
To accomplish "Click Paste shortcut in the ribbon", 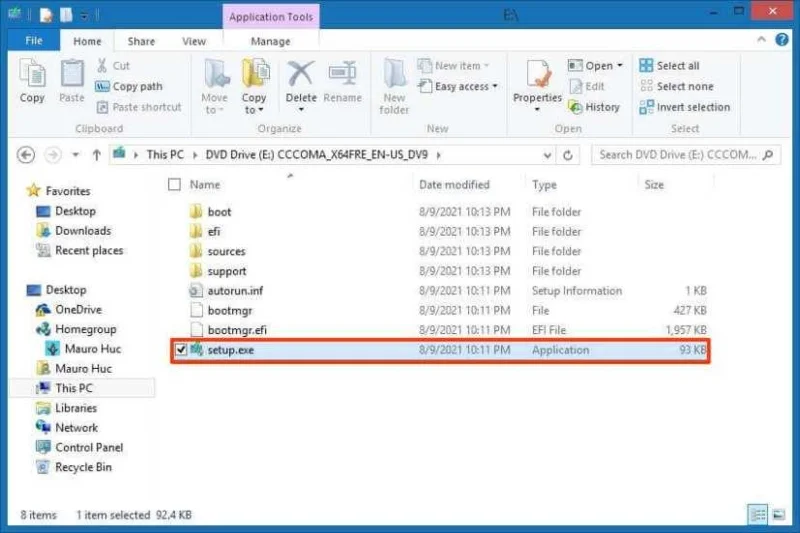I will click(x=139, y=107).
